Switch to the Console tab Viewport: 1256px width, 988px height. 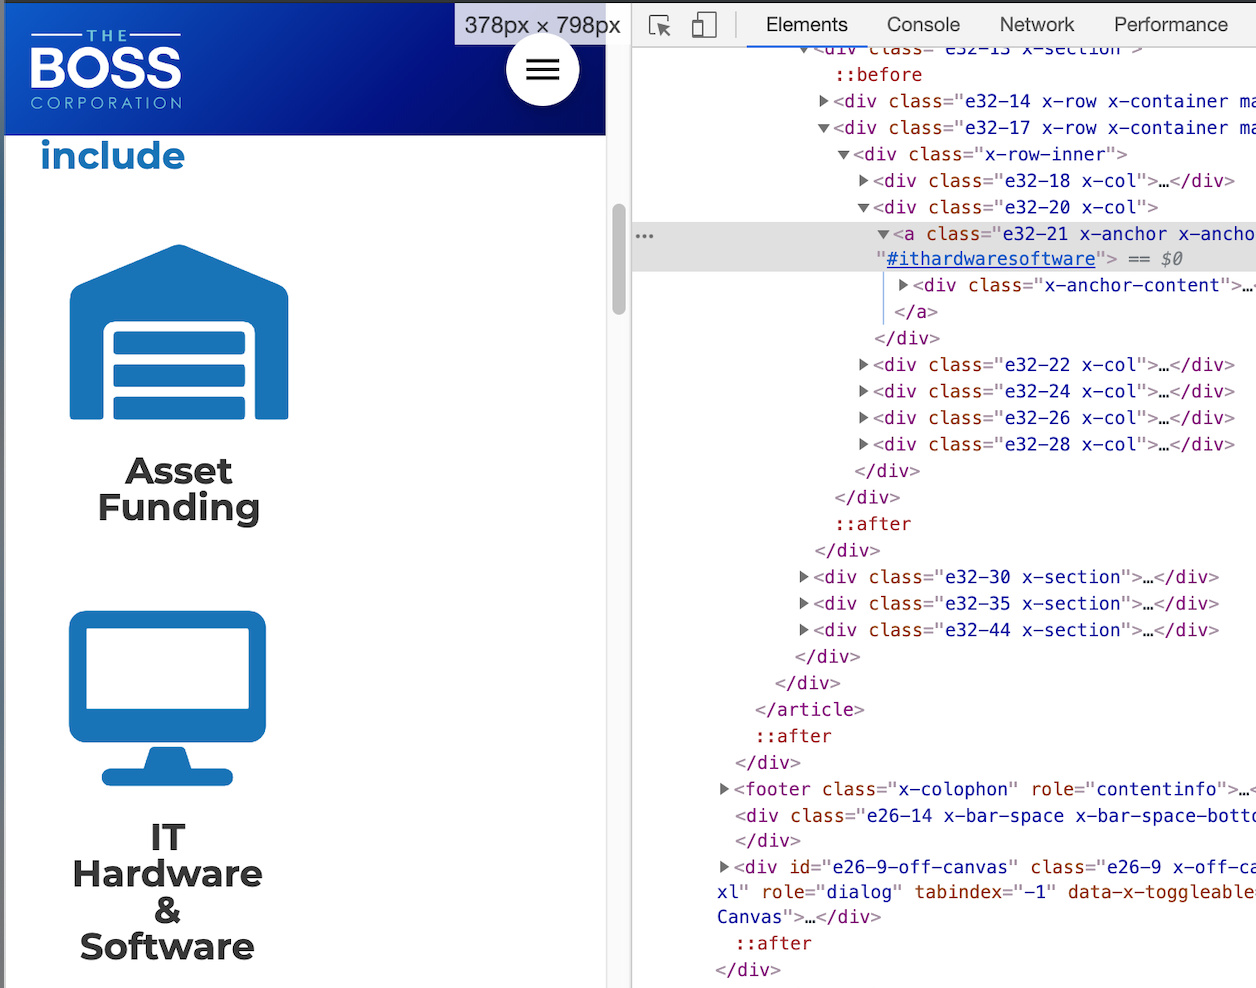922,25
